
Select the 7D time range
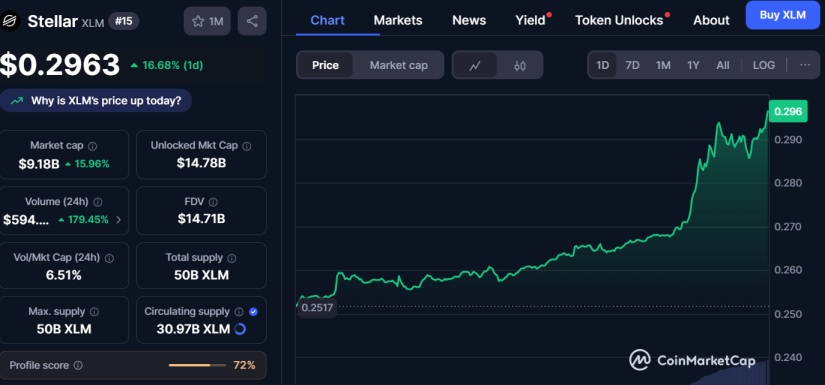(632, 65)
